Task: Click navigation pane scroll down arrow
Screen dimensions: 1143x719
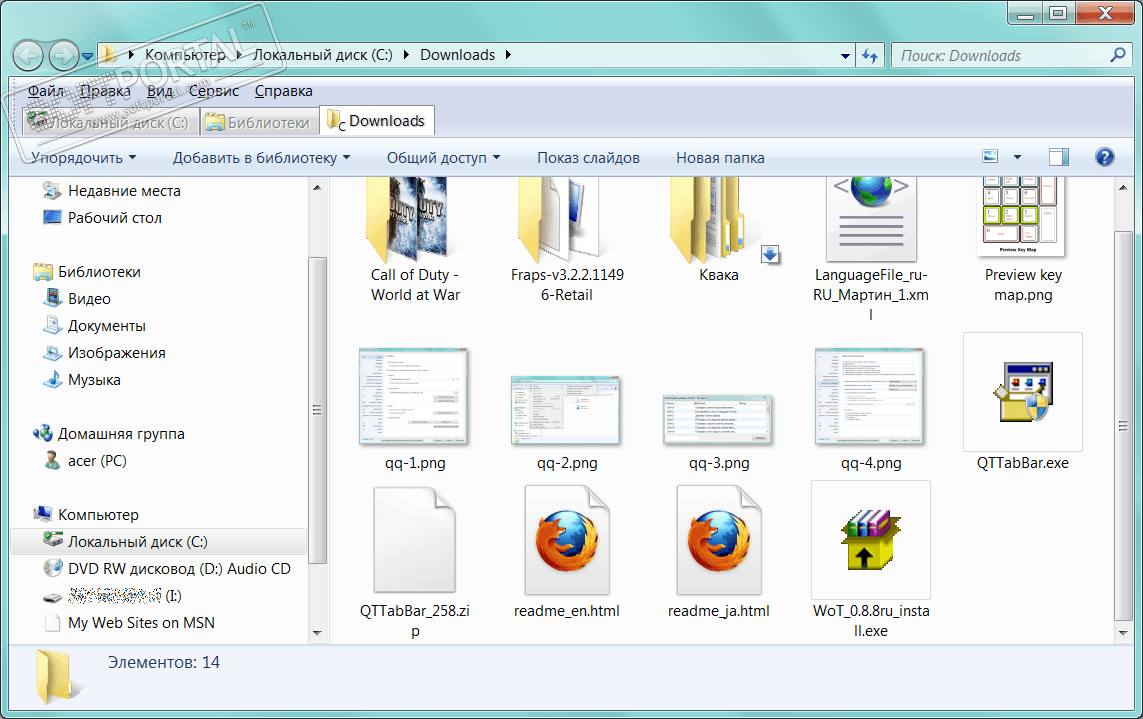Action: [317, 633]
